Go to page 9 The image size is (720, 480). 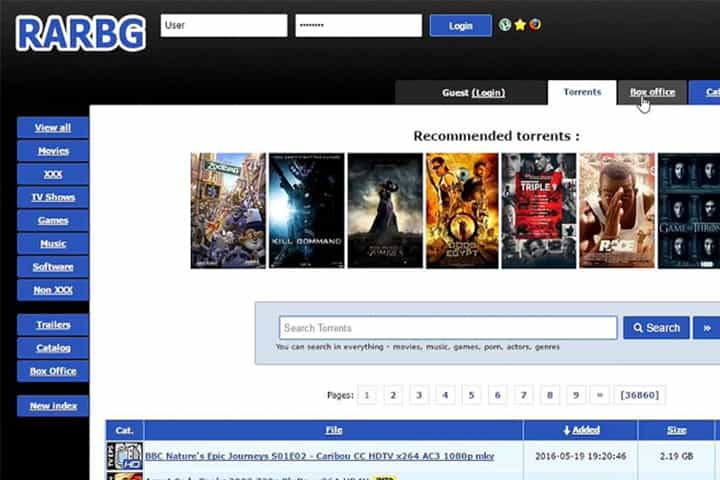tap(576, 395)
